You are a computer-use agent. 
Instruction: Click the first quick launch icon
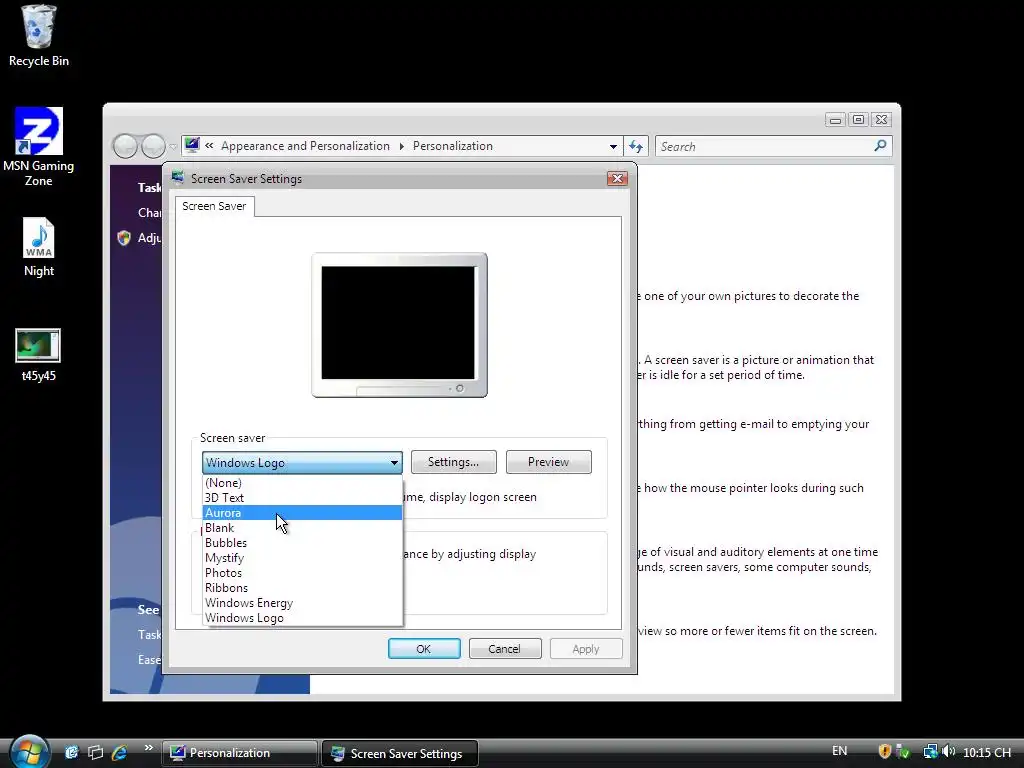point(72,752)
